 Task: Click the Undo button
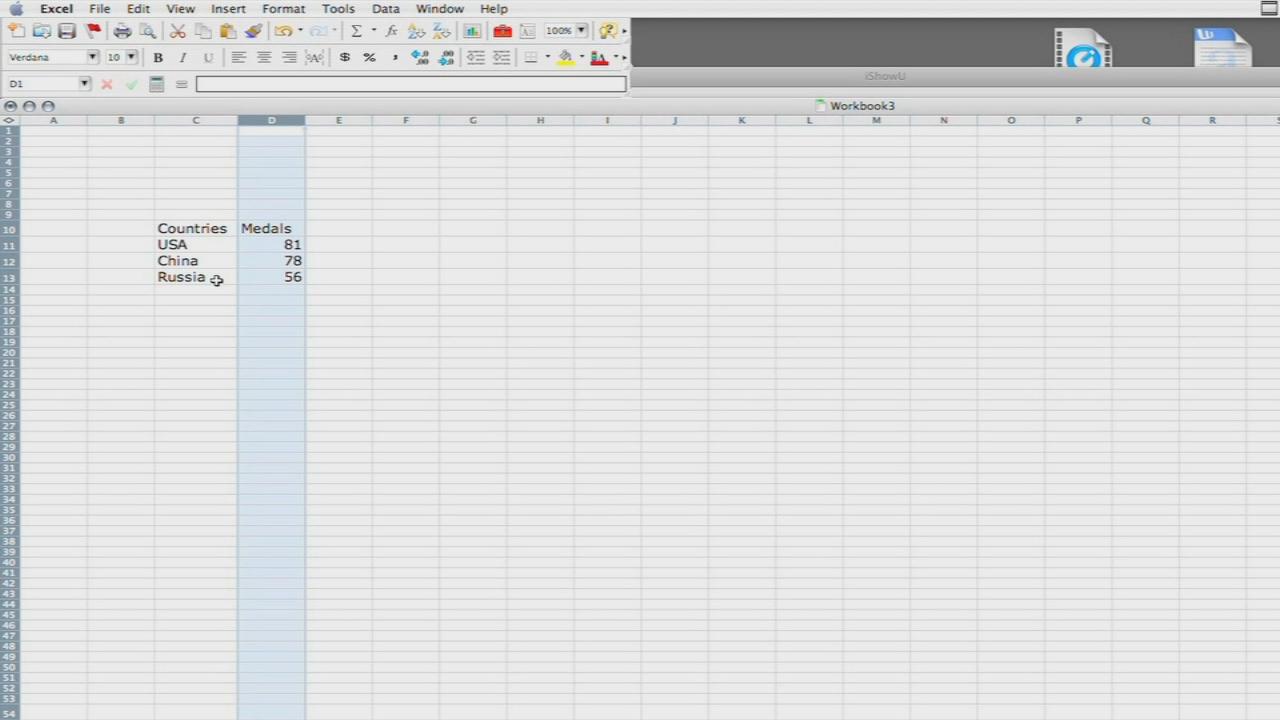pos(284,31)
